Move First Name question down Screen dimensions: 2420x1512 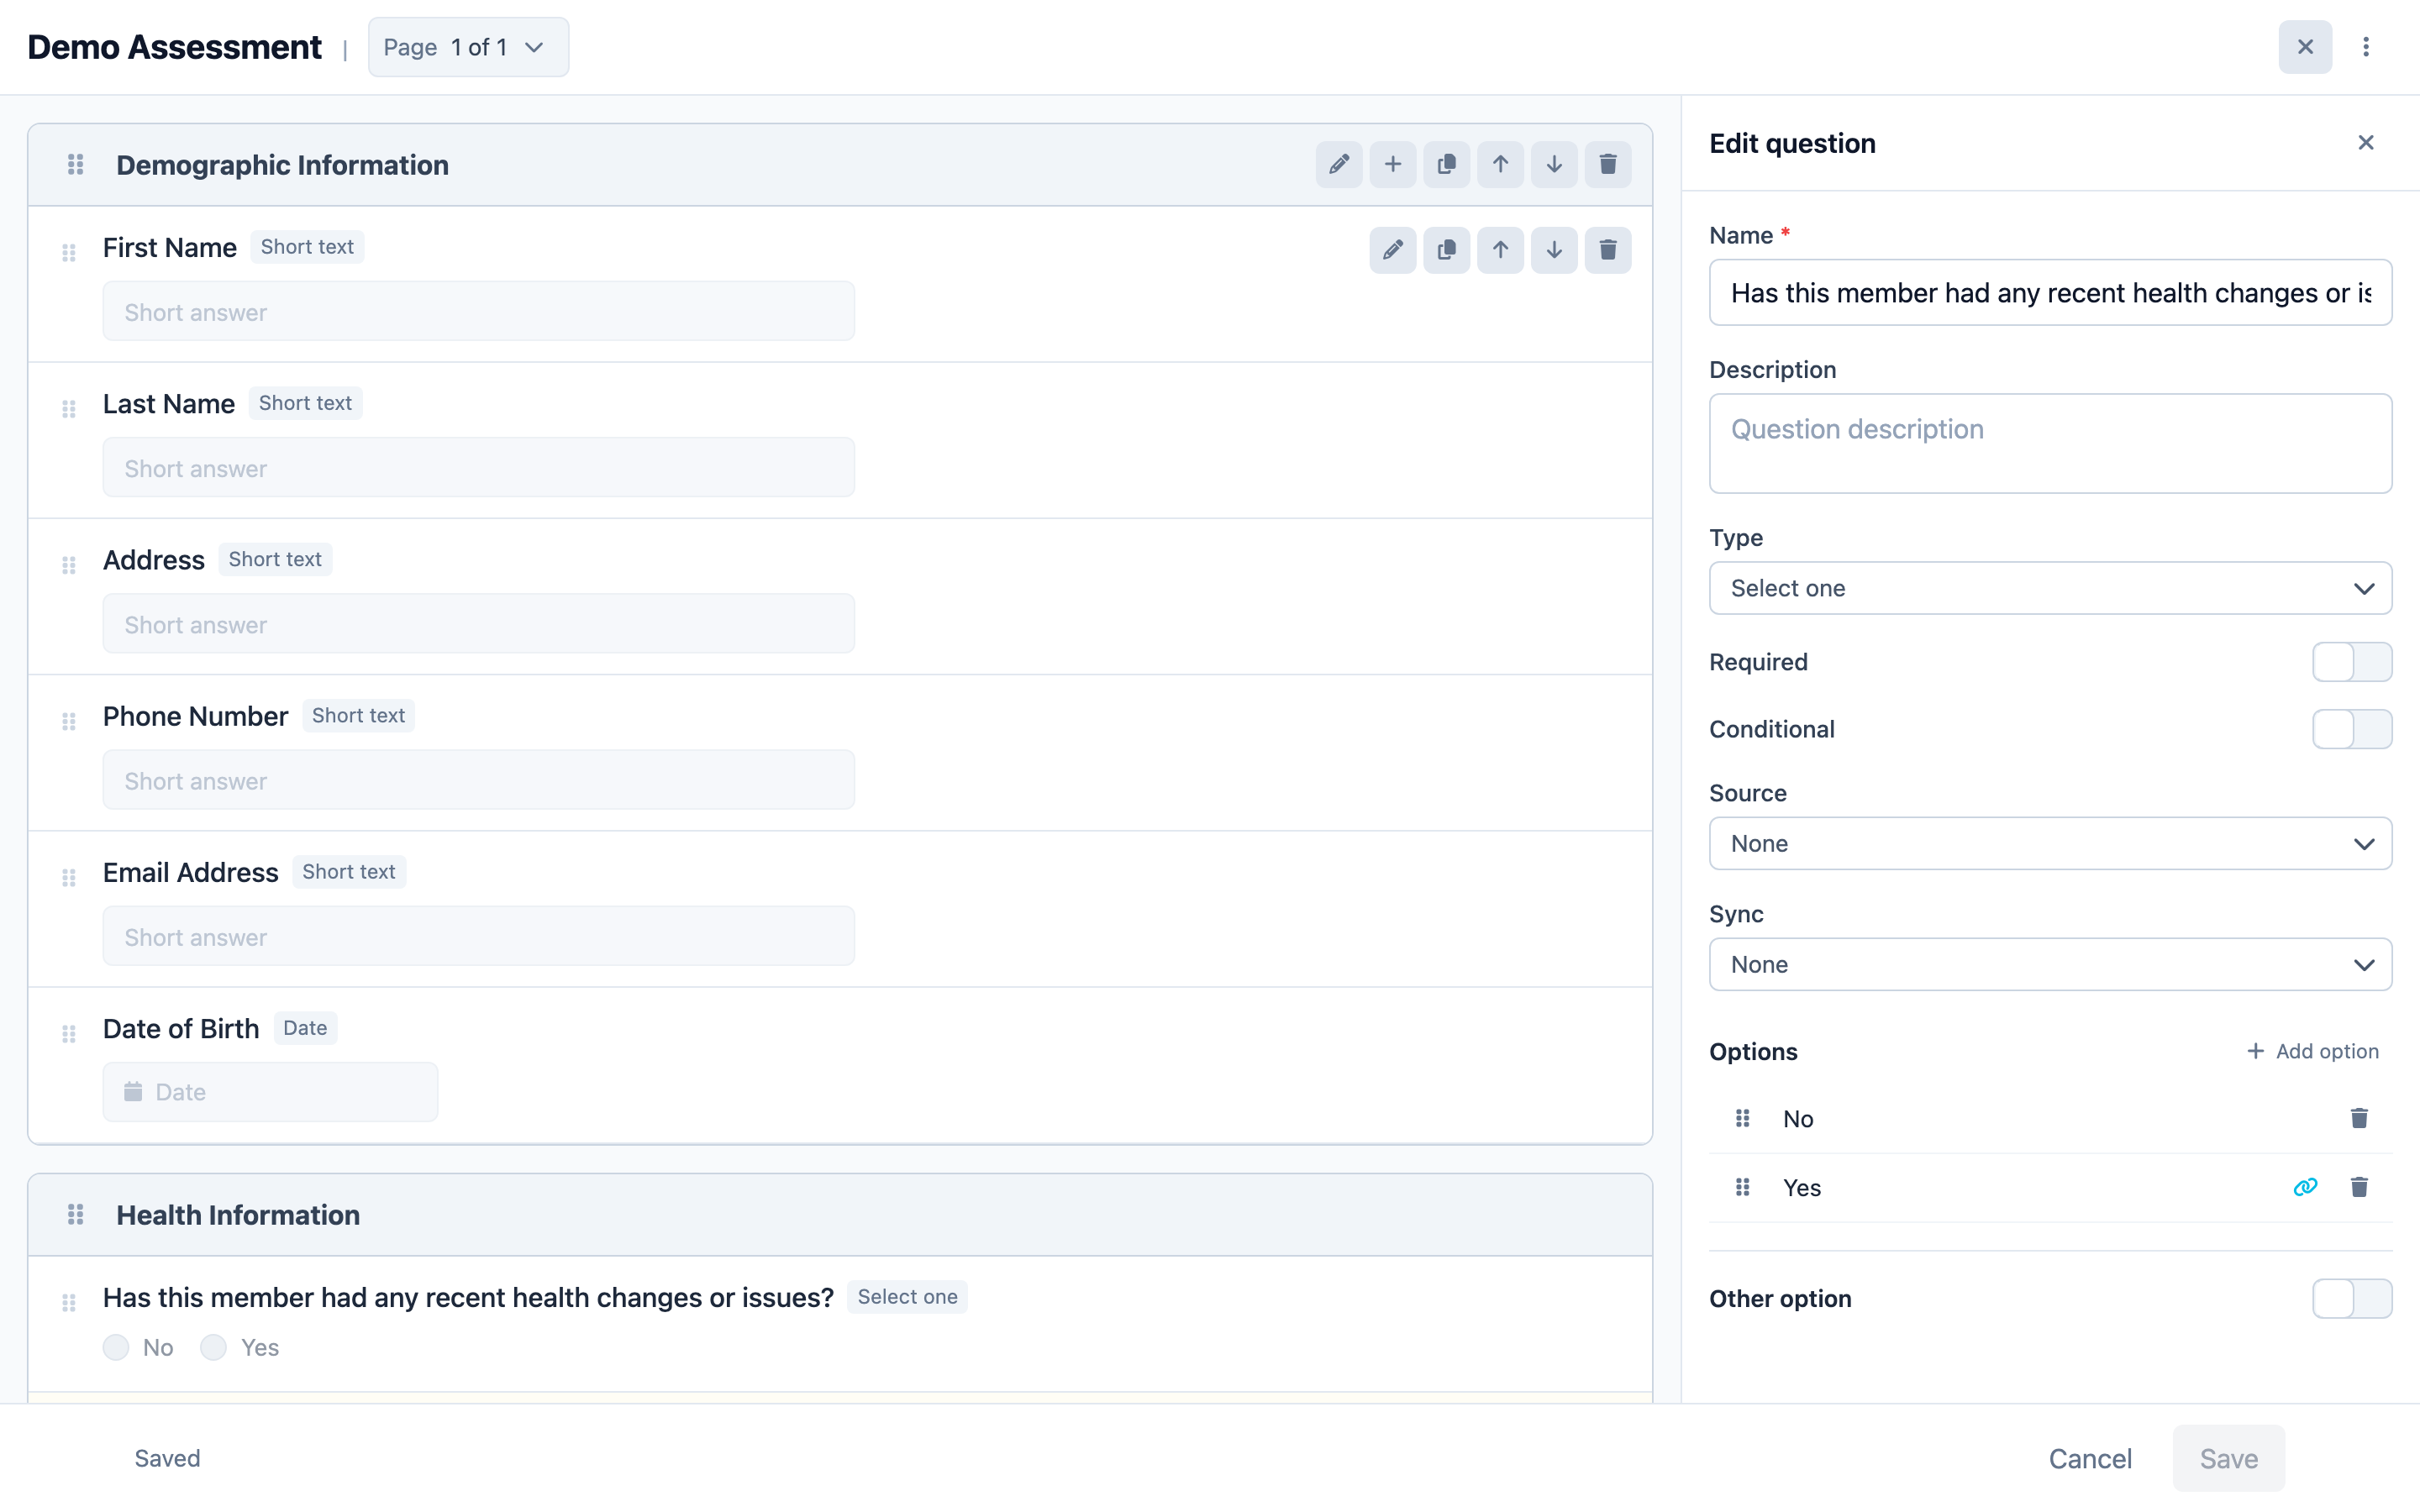pos(1554,250)
